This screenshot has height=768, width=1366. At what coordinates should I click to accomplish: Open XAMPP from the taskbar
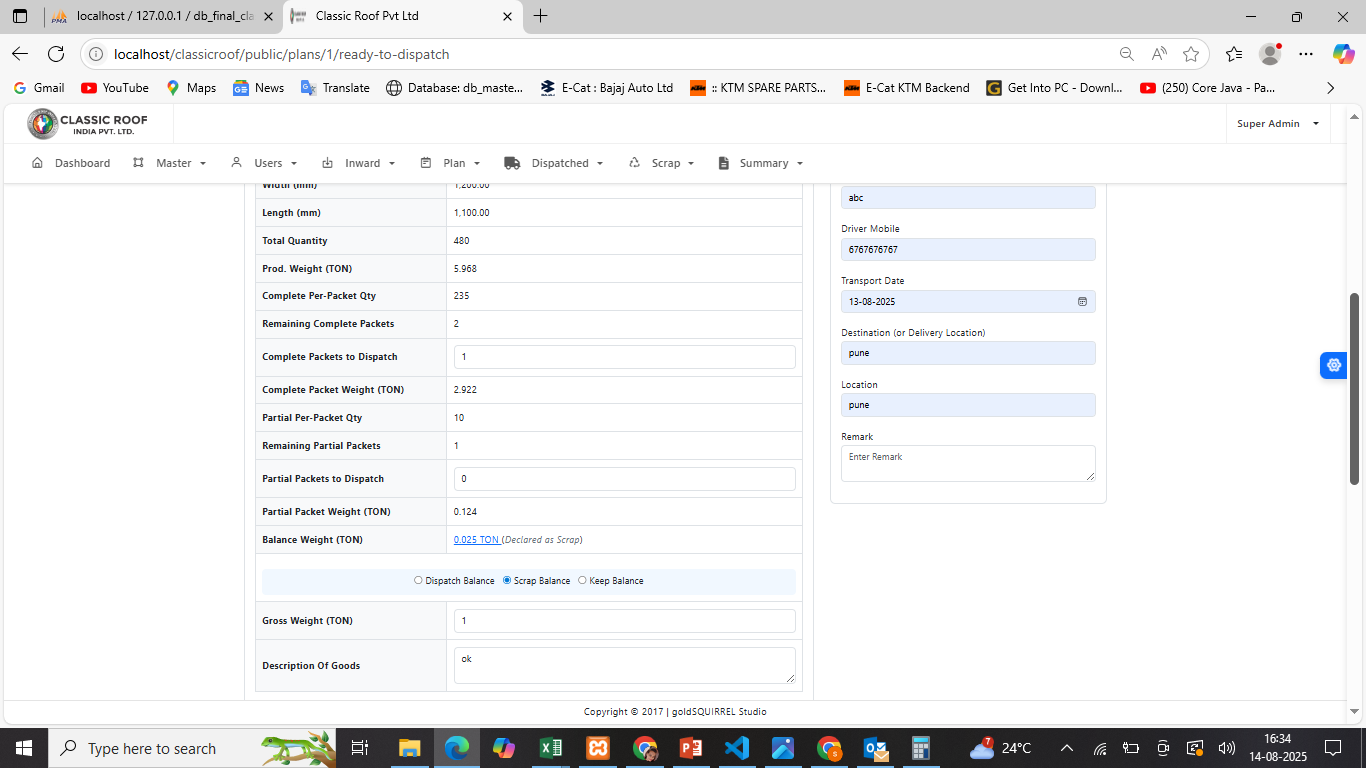click(598, 748)
